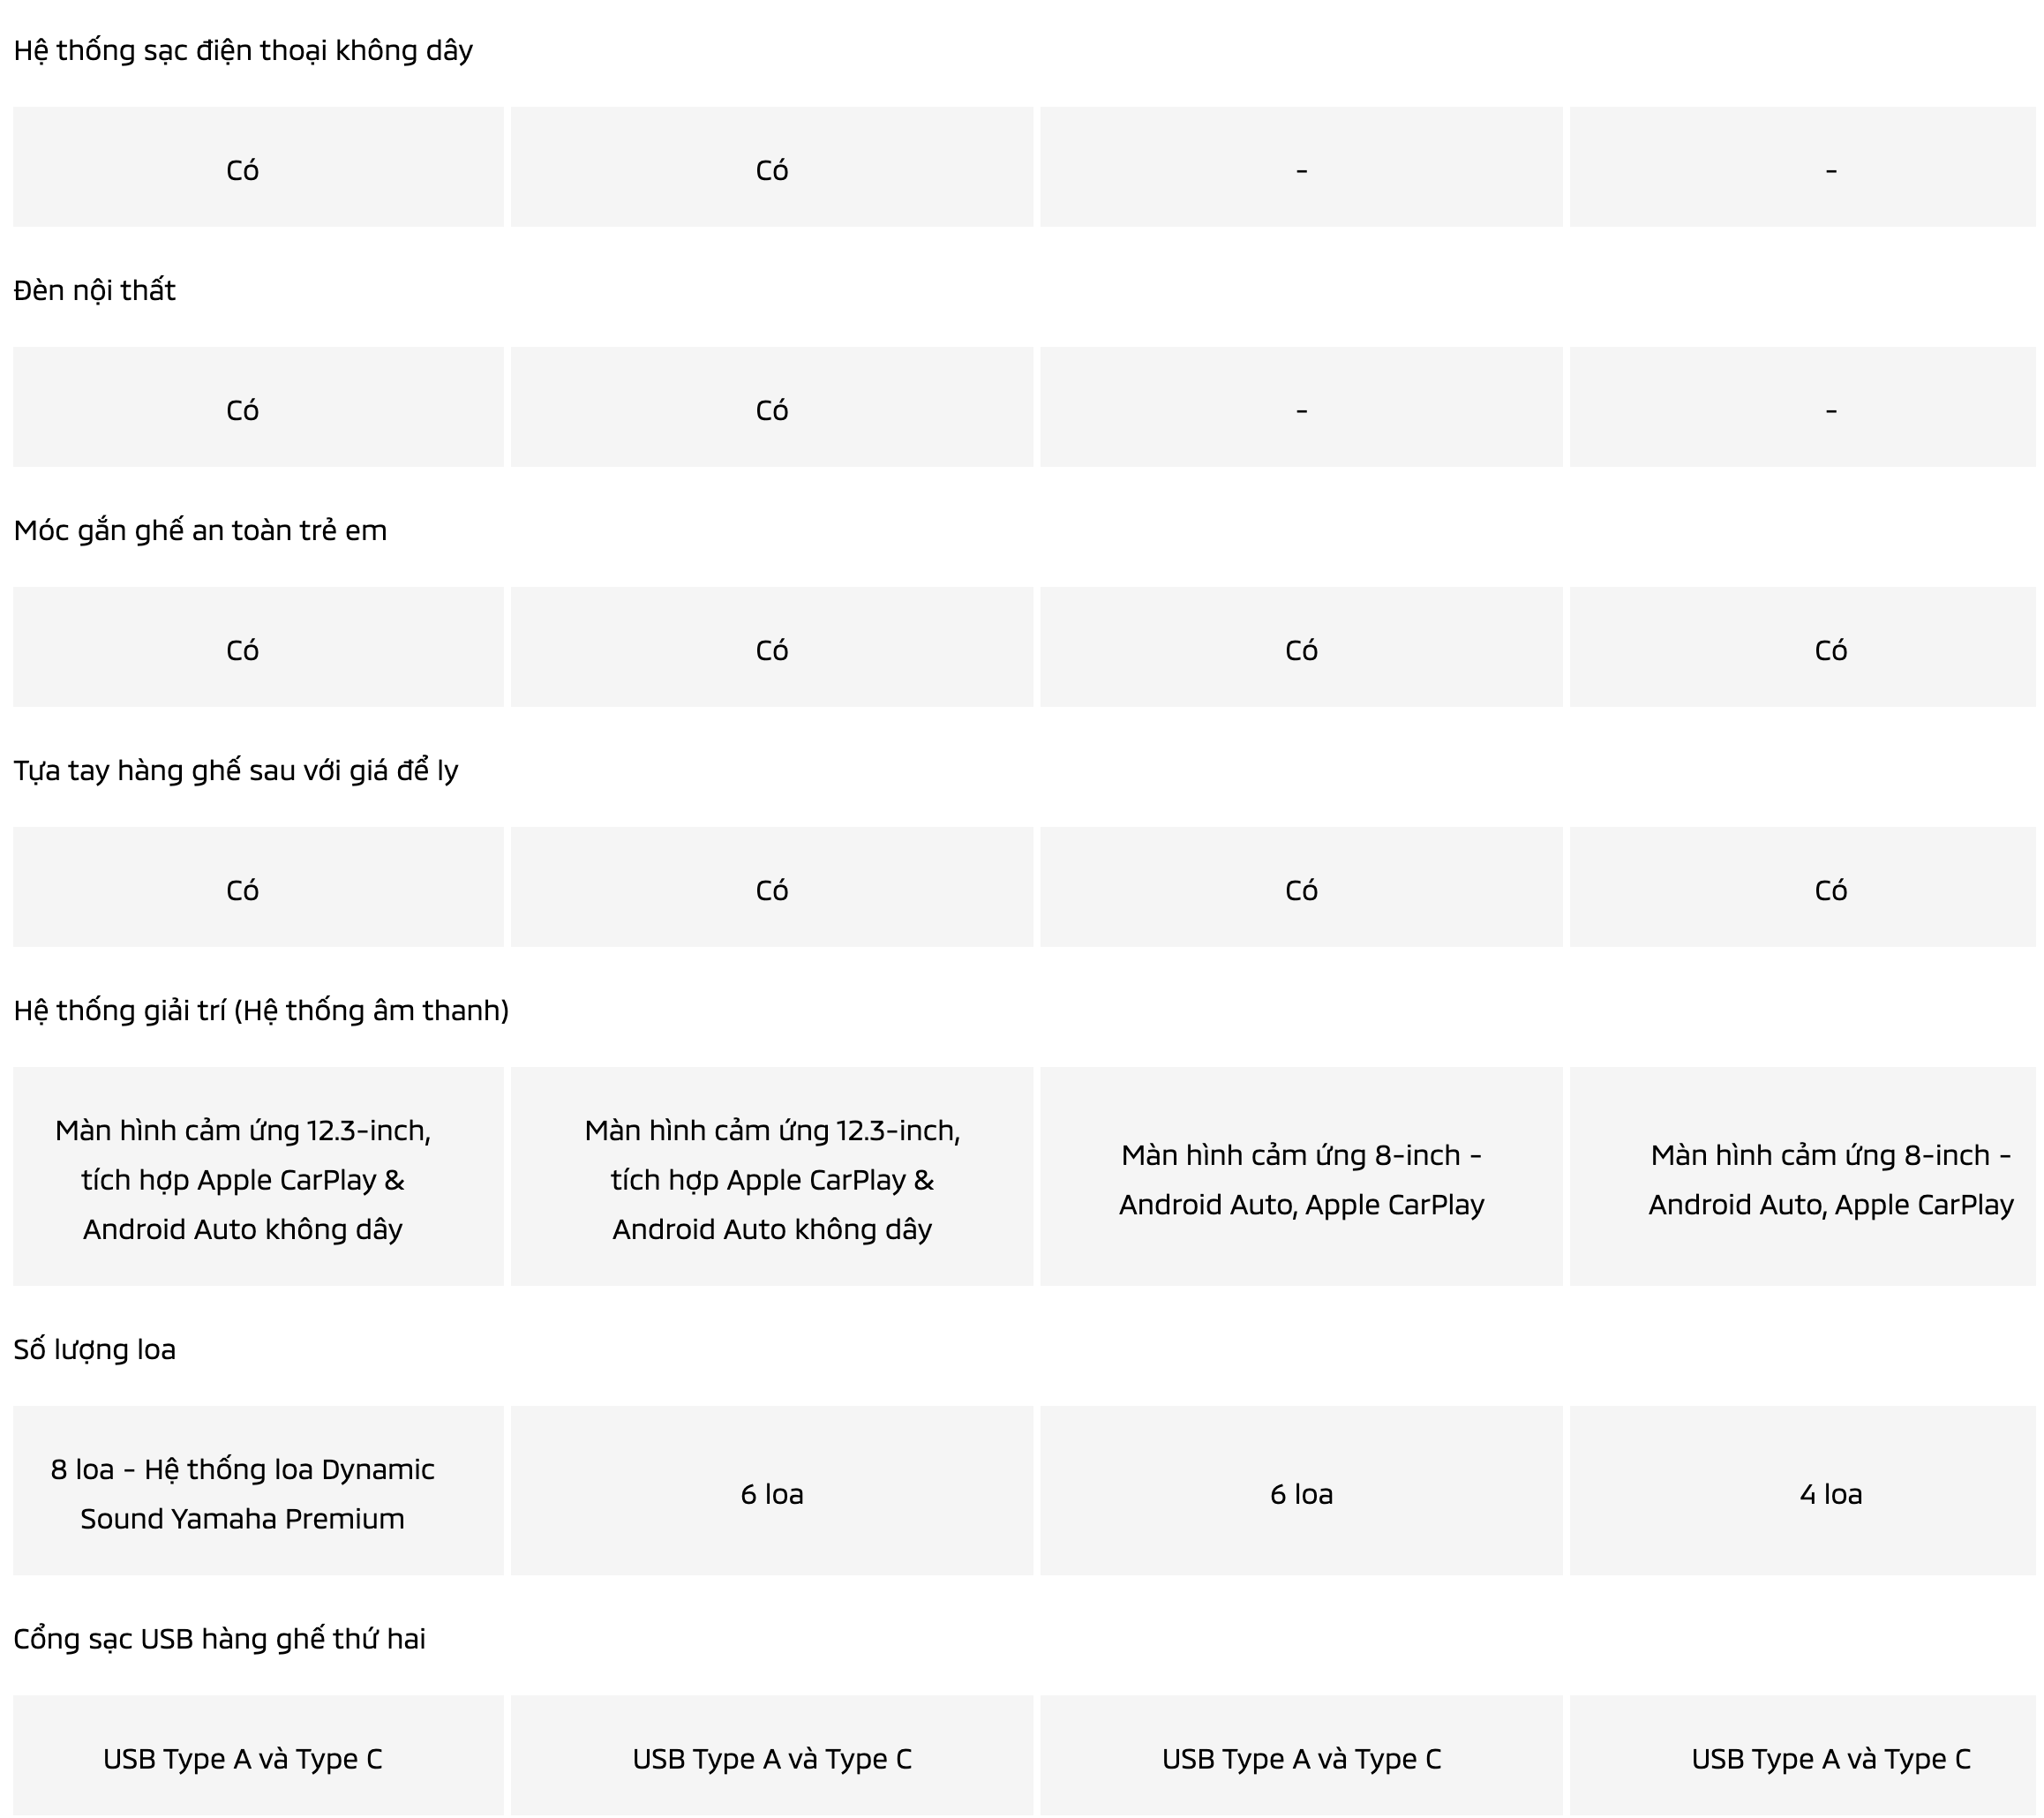Click second column's "6 loa" cell
This screenshot has height=1818, width=2044.
point(772,1493)
